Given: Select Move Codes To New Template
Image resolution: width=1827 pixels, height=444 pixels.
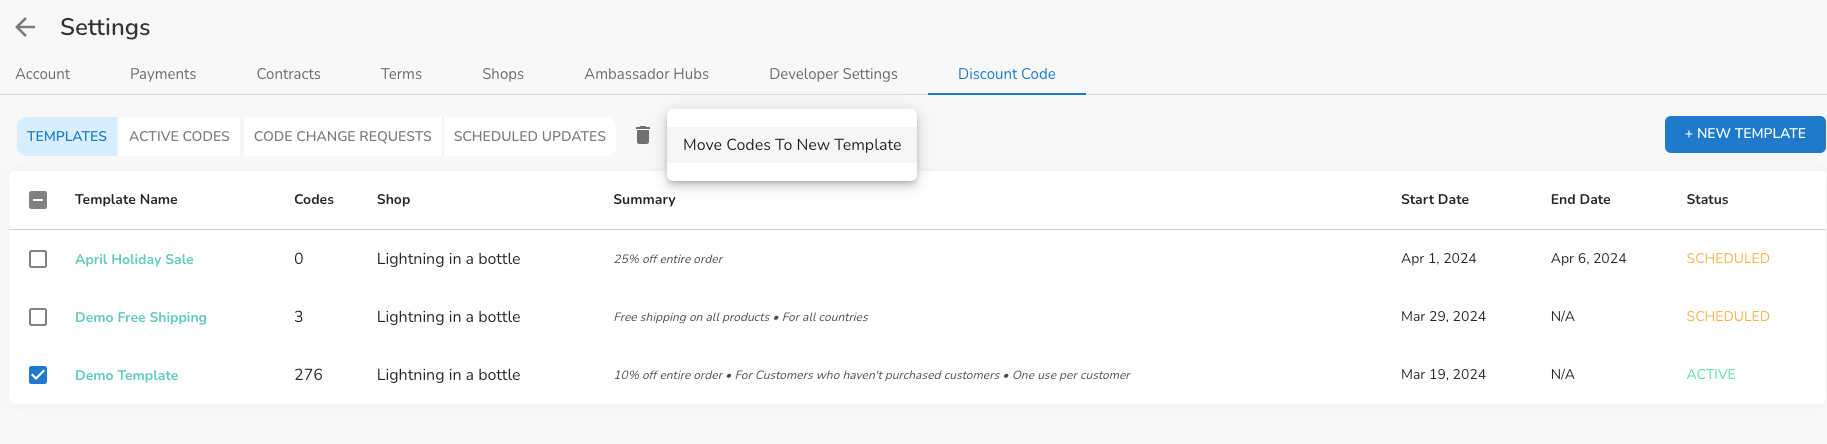Looking at the screenshot, I should 791,145.
